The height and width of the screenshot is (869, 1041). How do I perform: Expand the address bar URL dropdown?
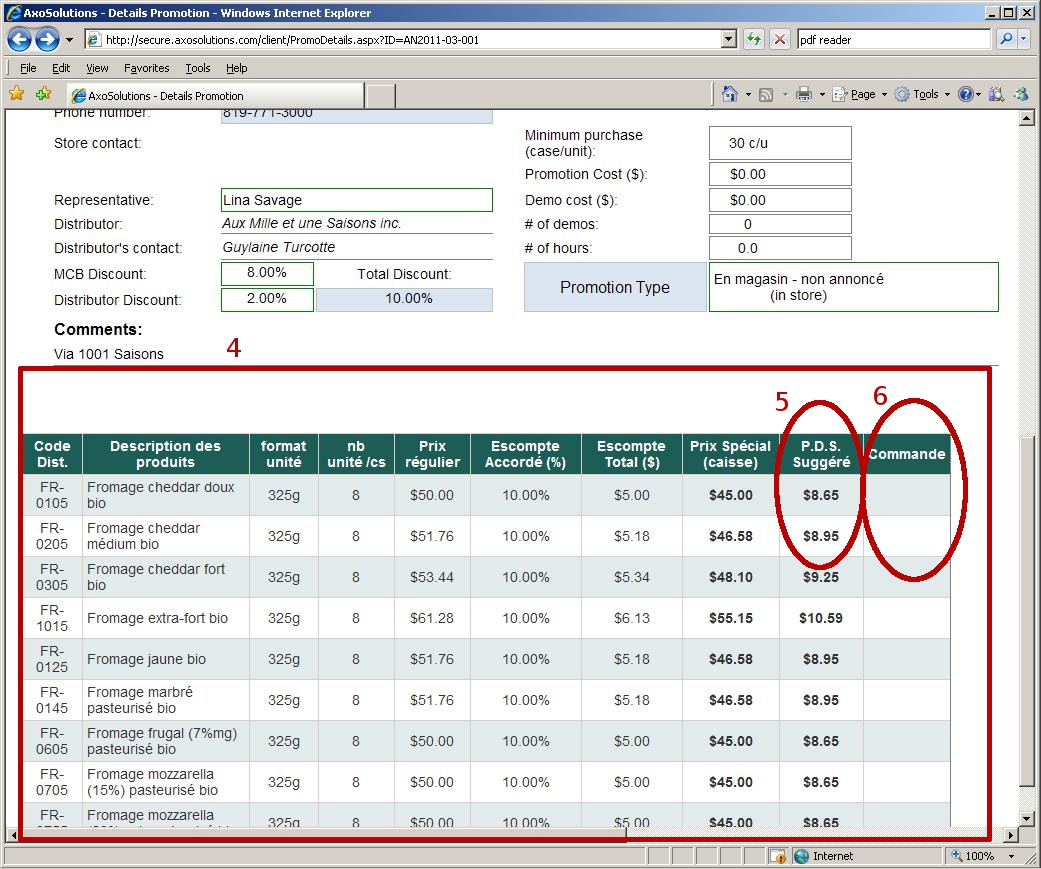tap(729, 39)
